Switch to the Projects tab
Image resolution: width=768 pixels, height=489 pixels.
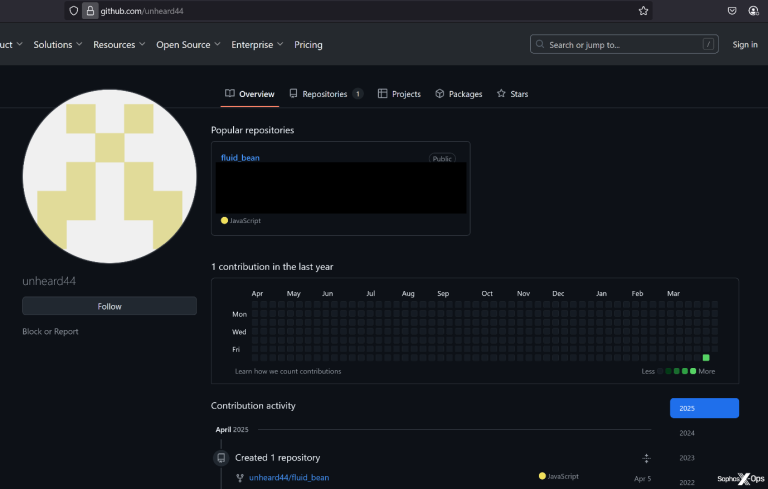tap(399, 94)
